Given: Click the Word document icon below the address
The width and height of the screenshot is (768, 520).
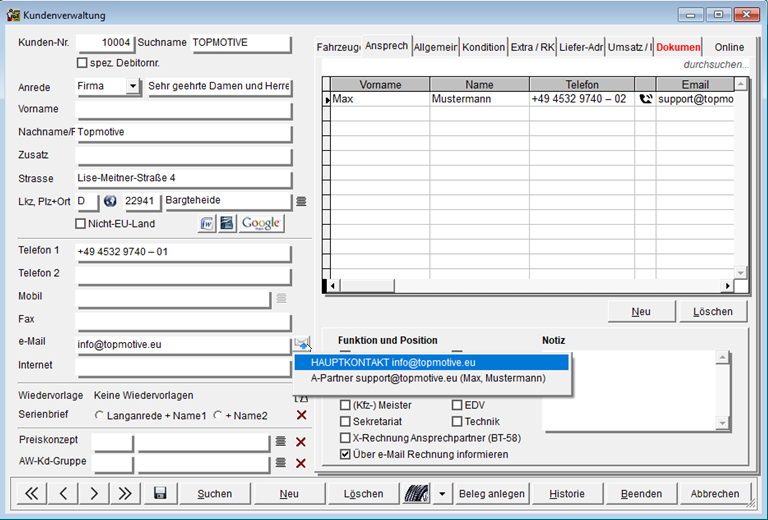Looking at the screenshot, I should tap(207, 224).
